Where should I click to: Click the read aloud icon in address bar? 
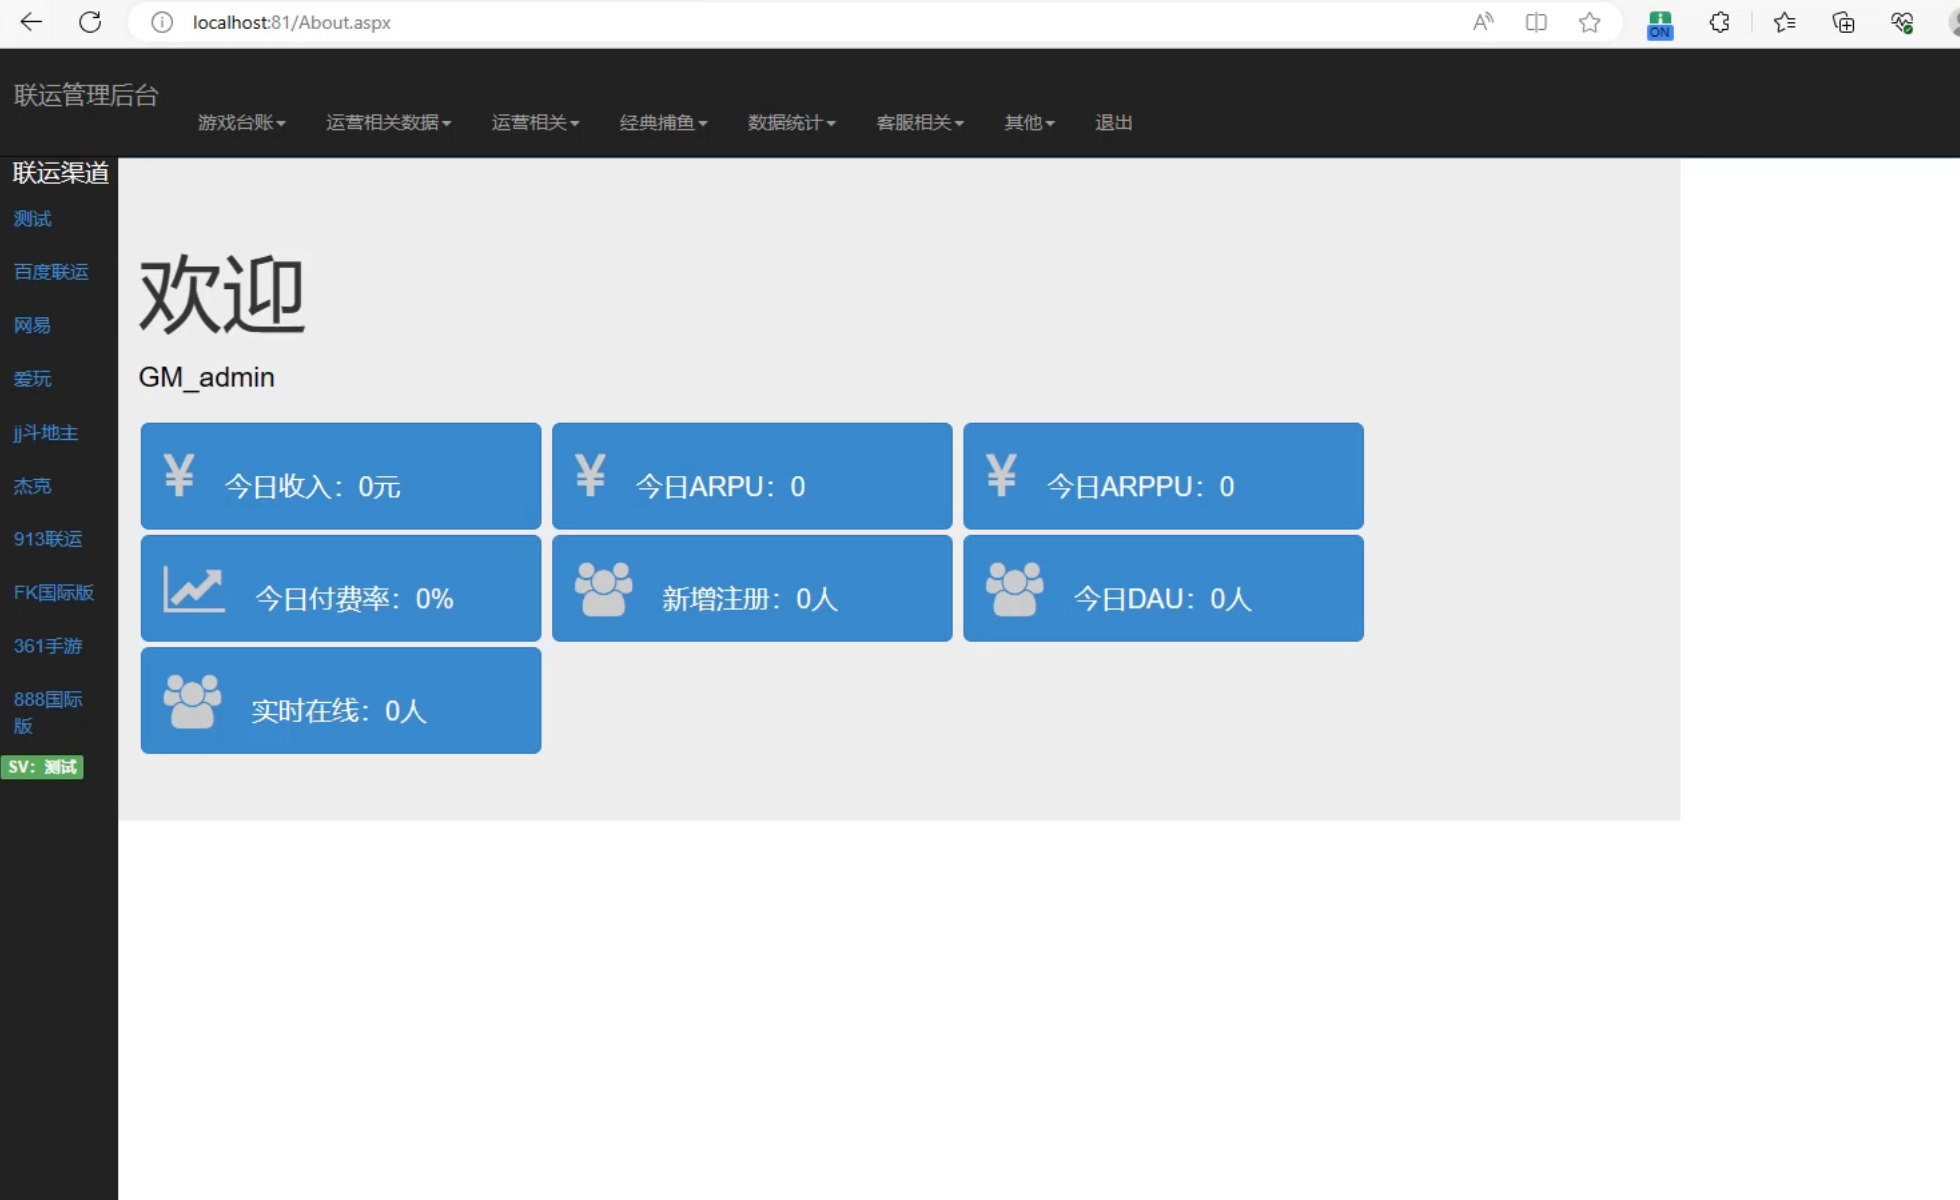click(x=1483, y=22)
